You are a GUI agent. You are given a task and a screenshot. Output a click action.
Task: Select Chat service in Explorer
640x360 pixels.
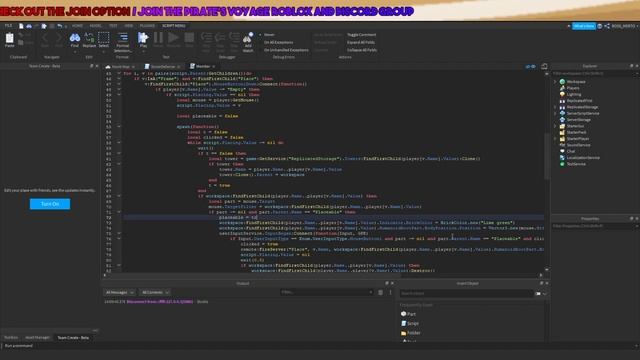point(570,151)
